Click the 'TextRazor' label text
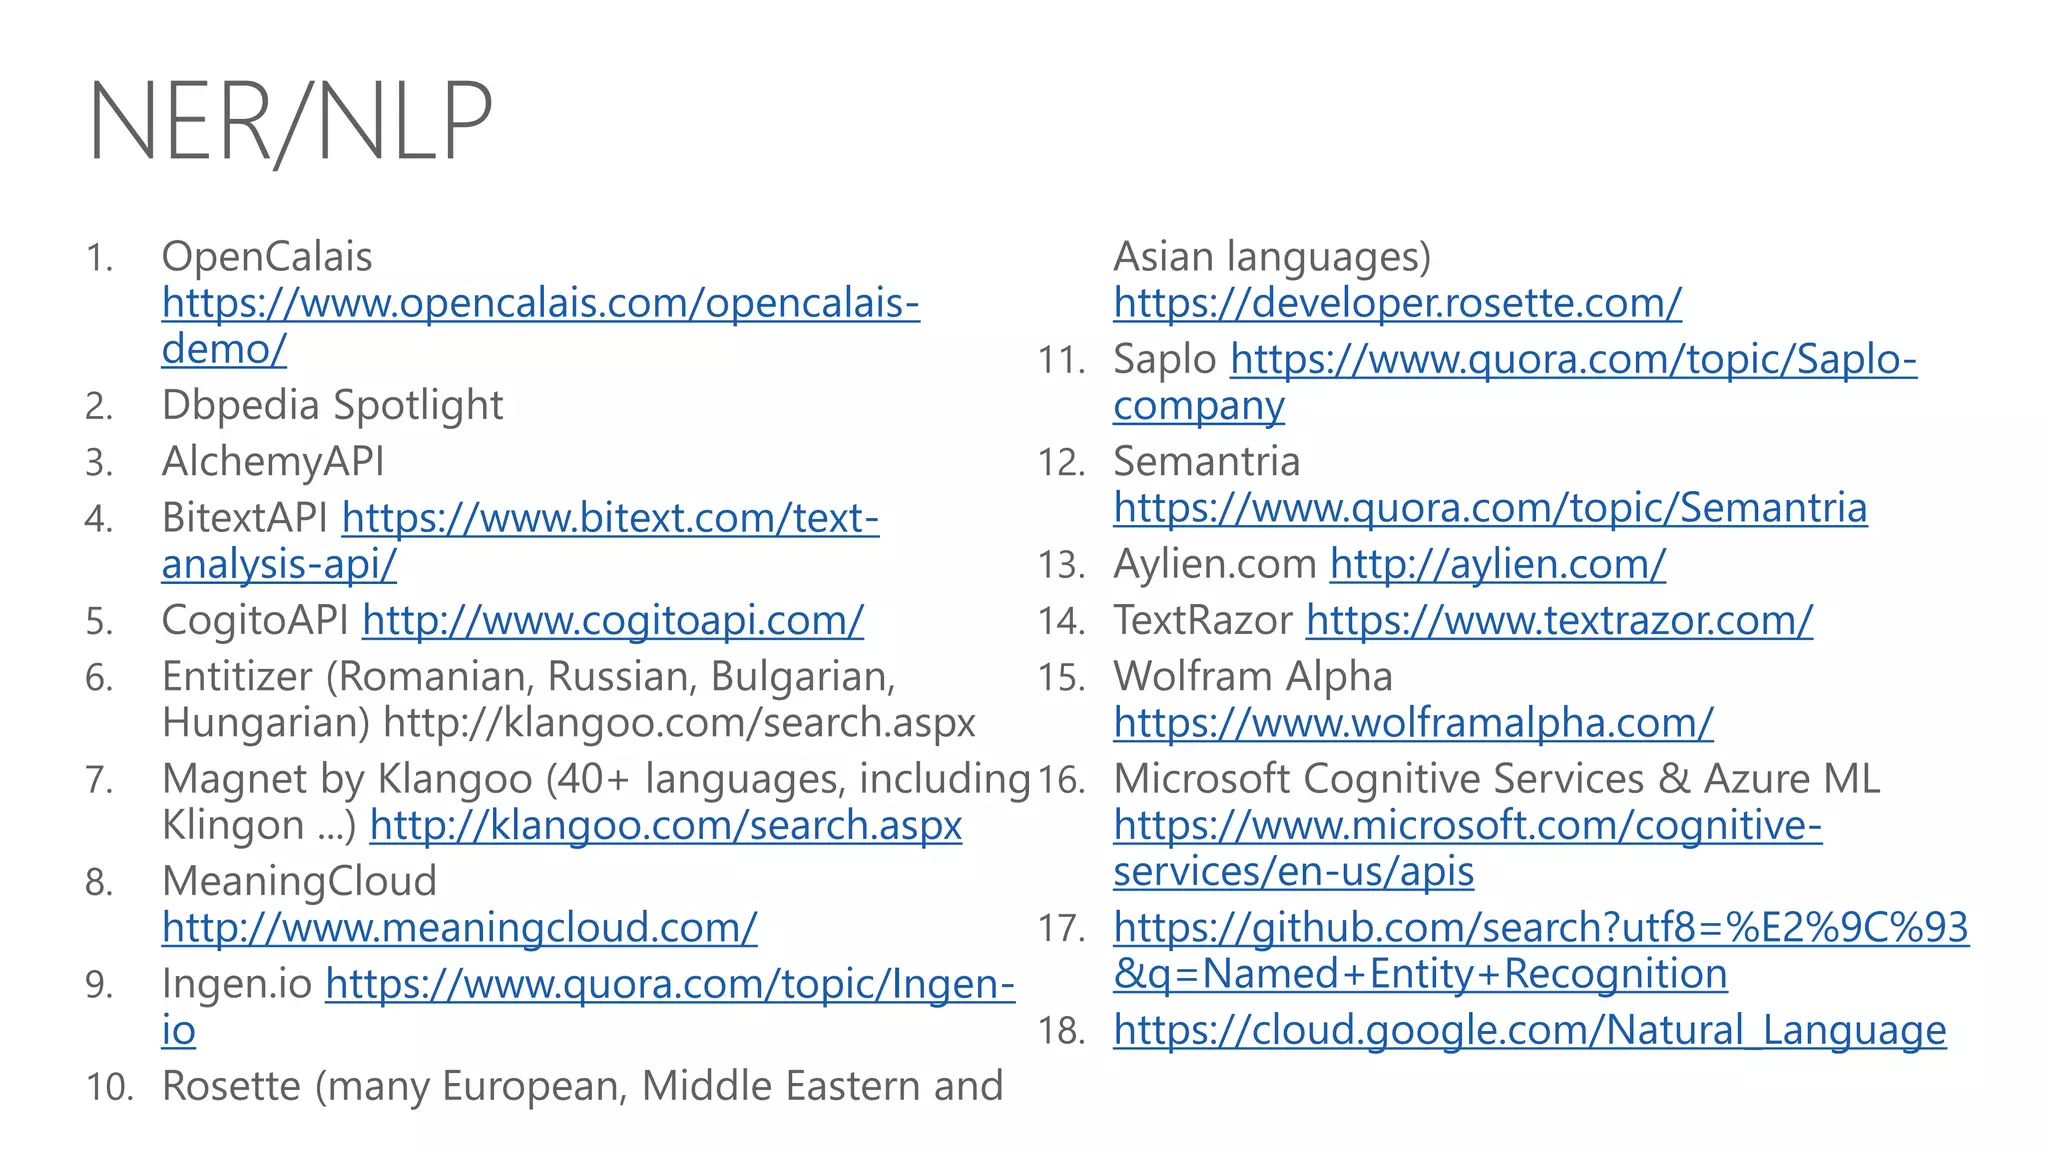The width and height of the screenshot is (2048, 1152). (x=1203, y=621)
